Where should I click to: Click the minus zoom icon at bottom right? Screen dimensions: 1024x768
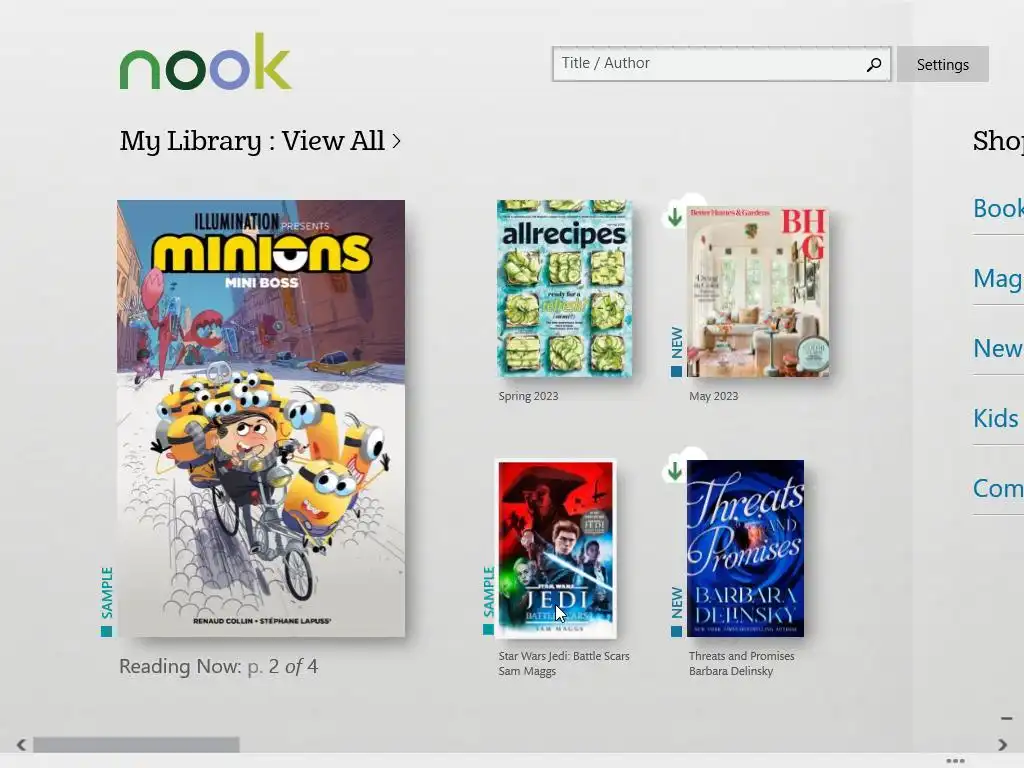(1006, 718)
